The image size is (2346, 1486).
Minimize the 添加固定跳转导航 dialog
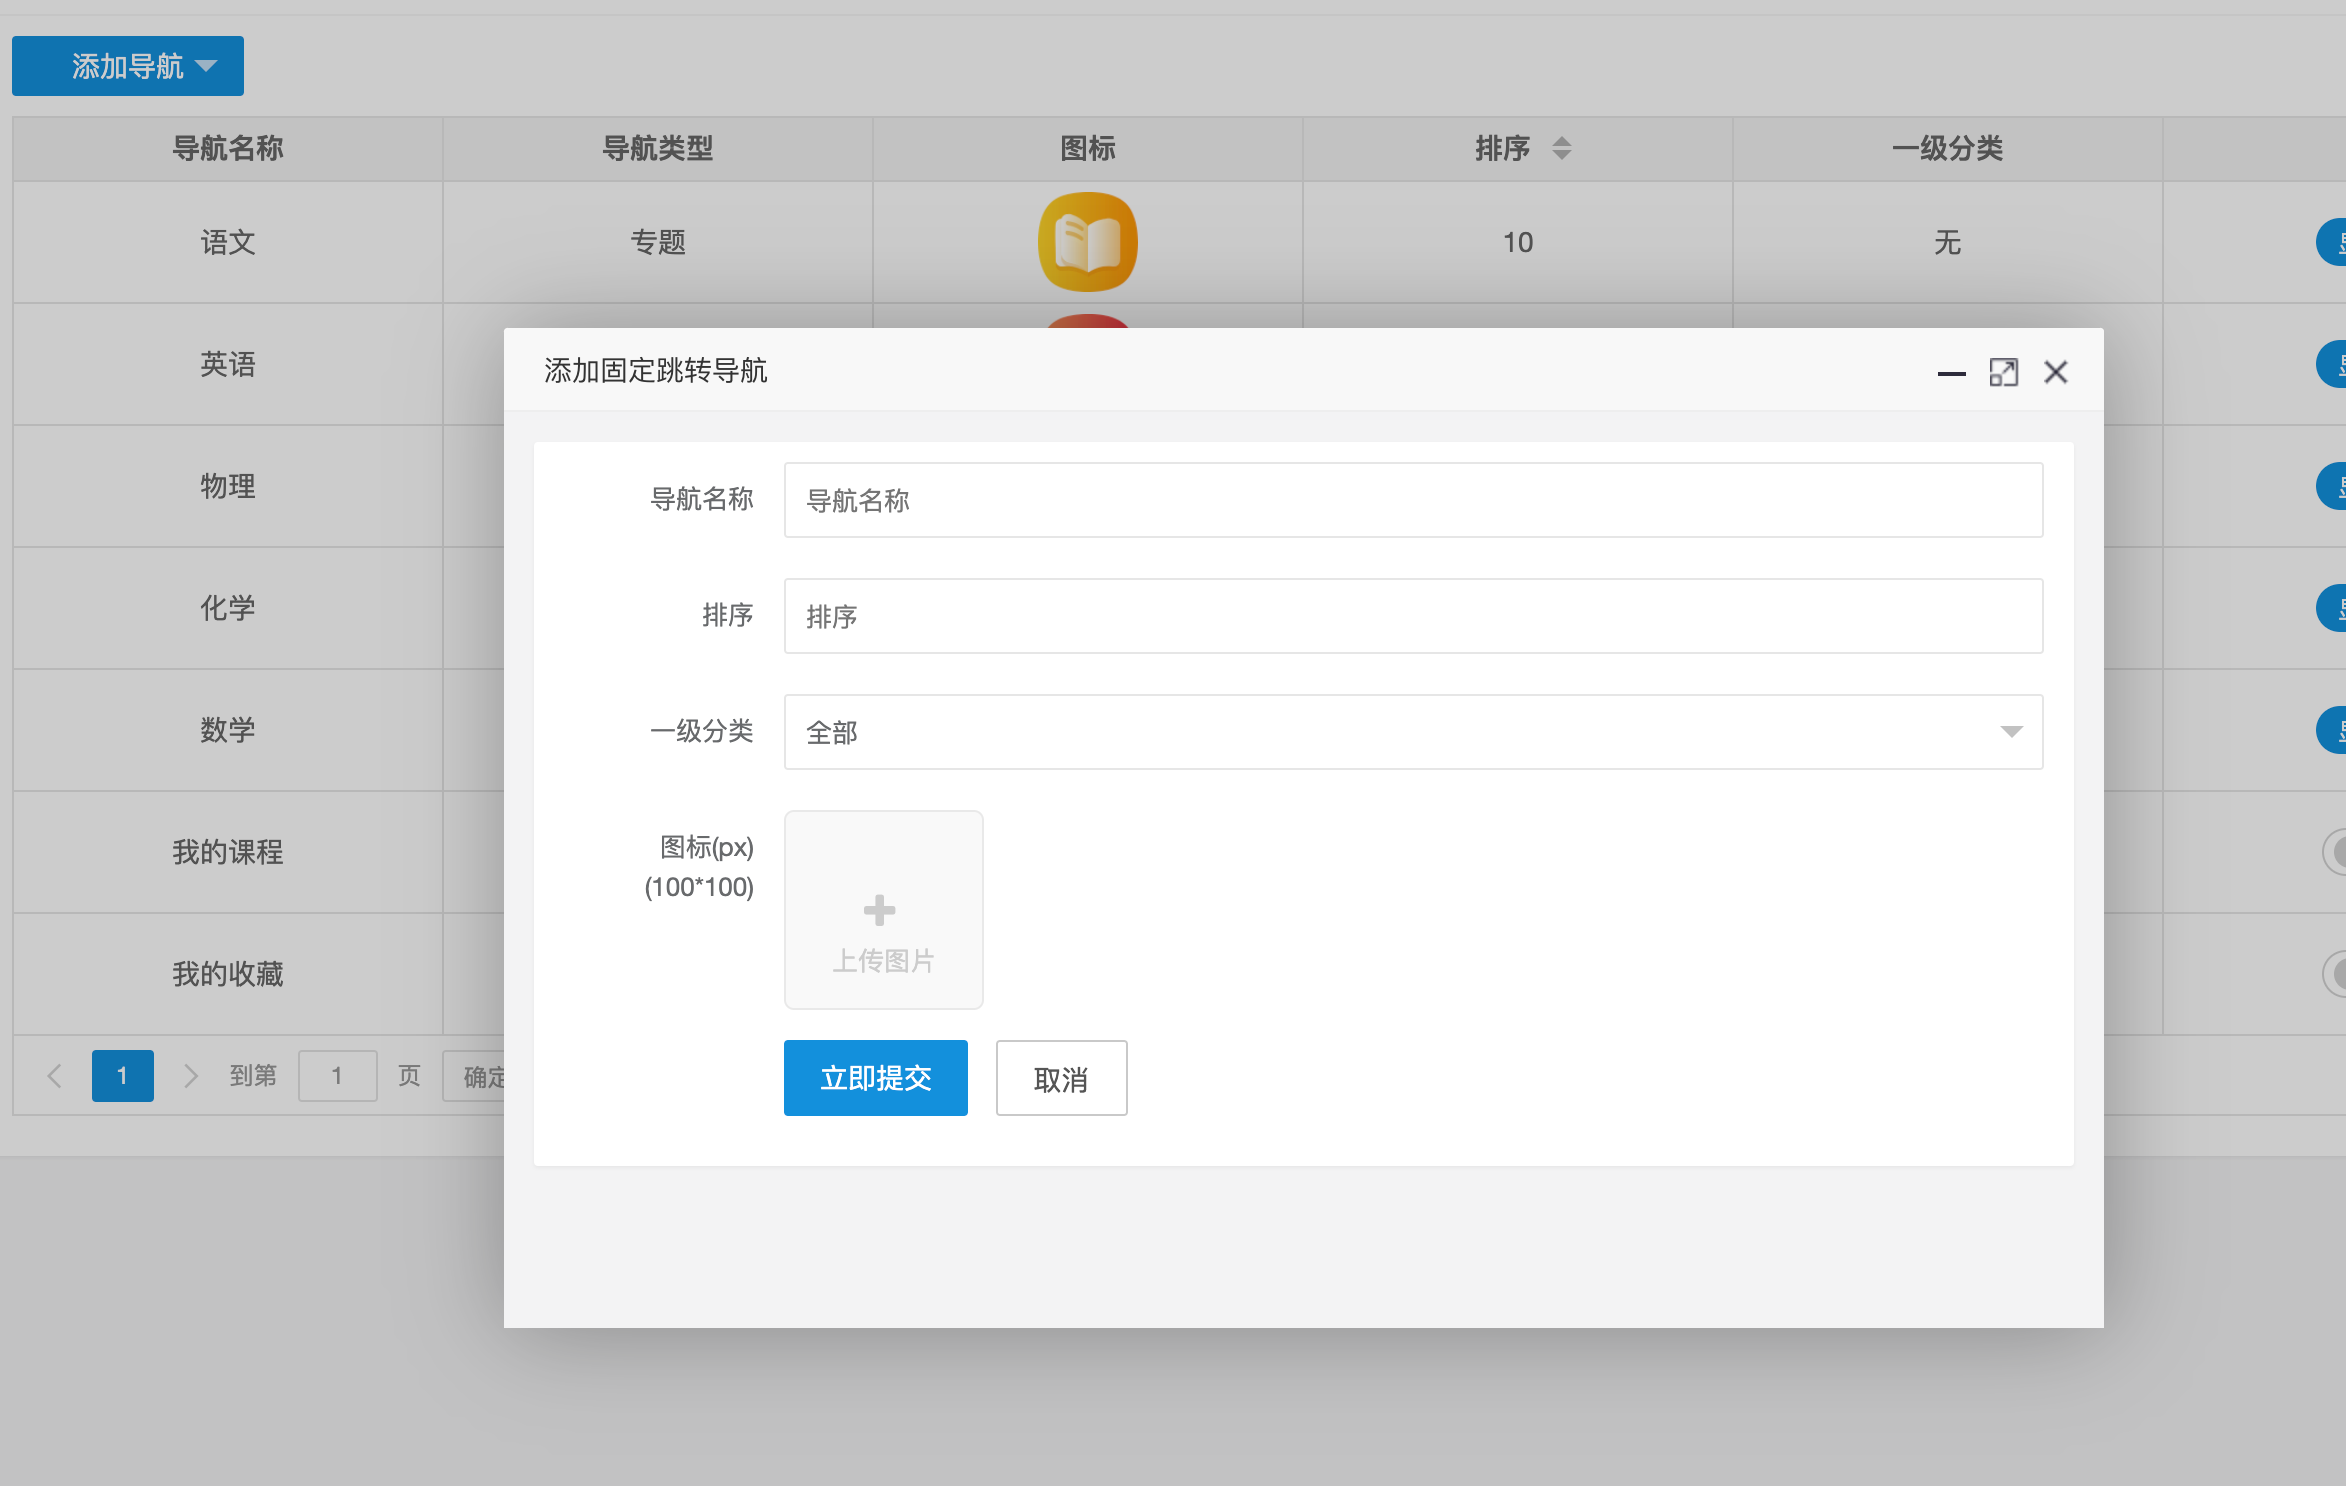(x=1951, y=373)
